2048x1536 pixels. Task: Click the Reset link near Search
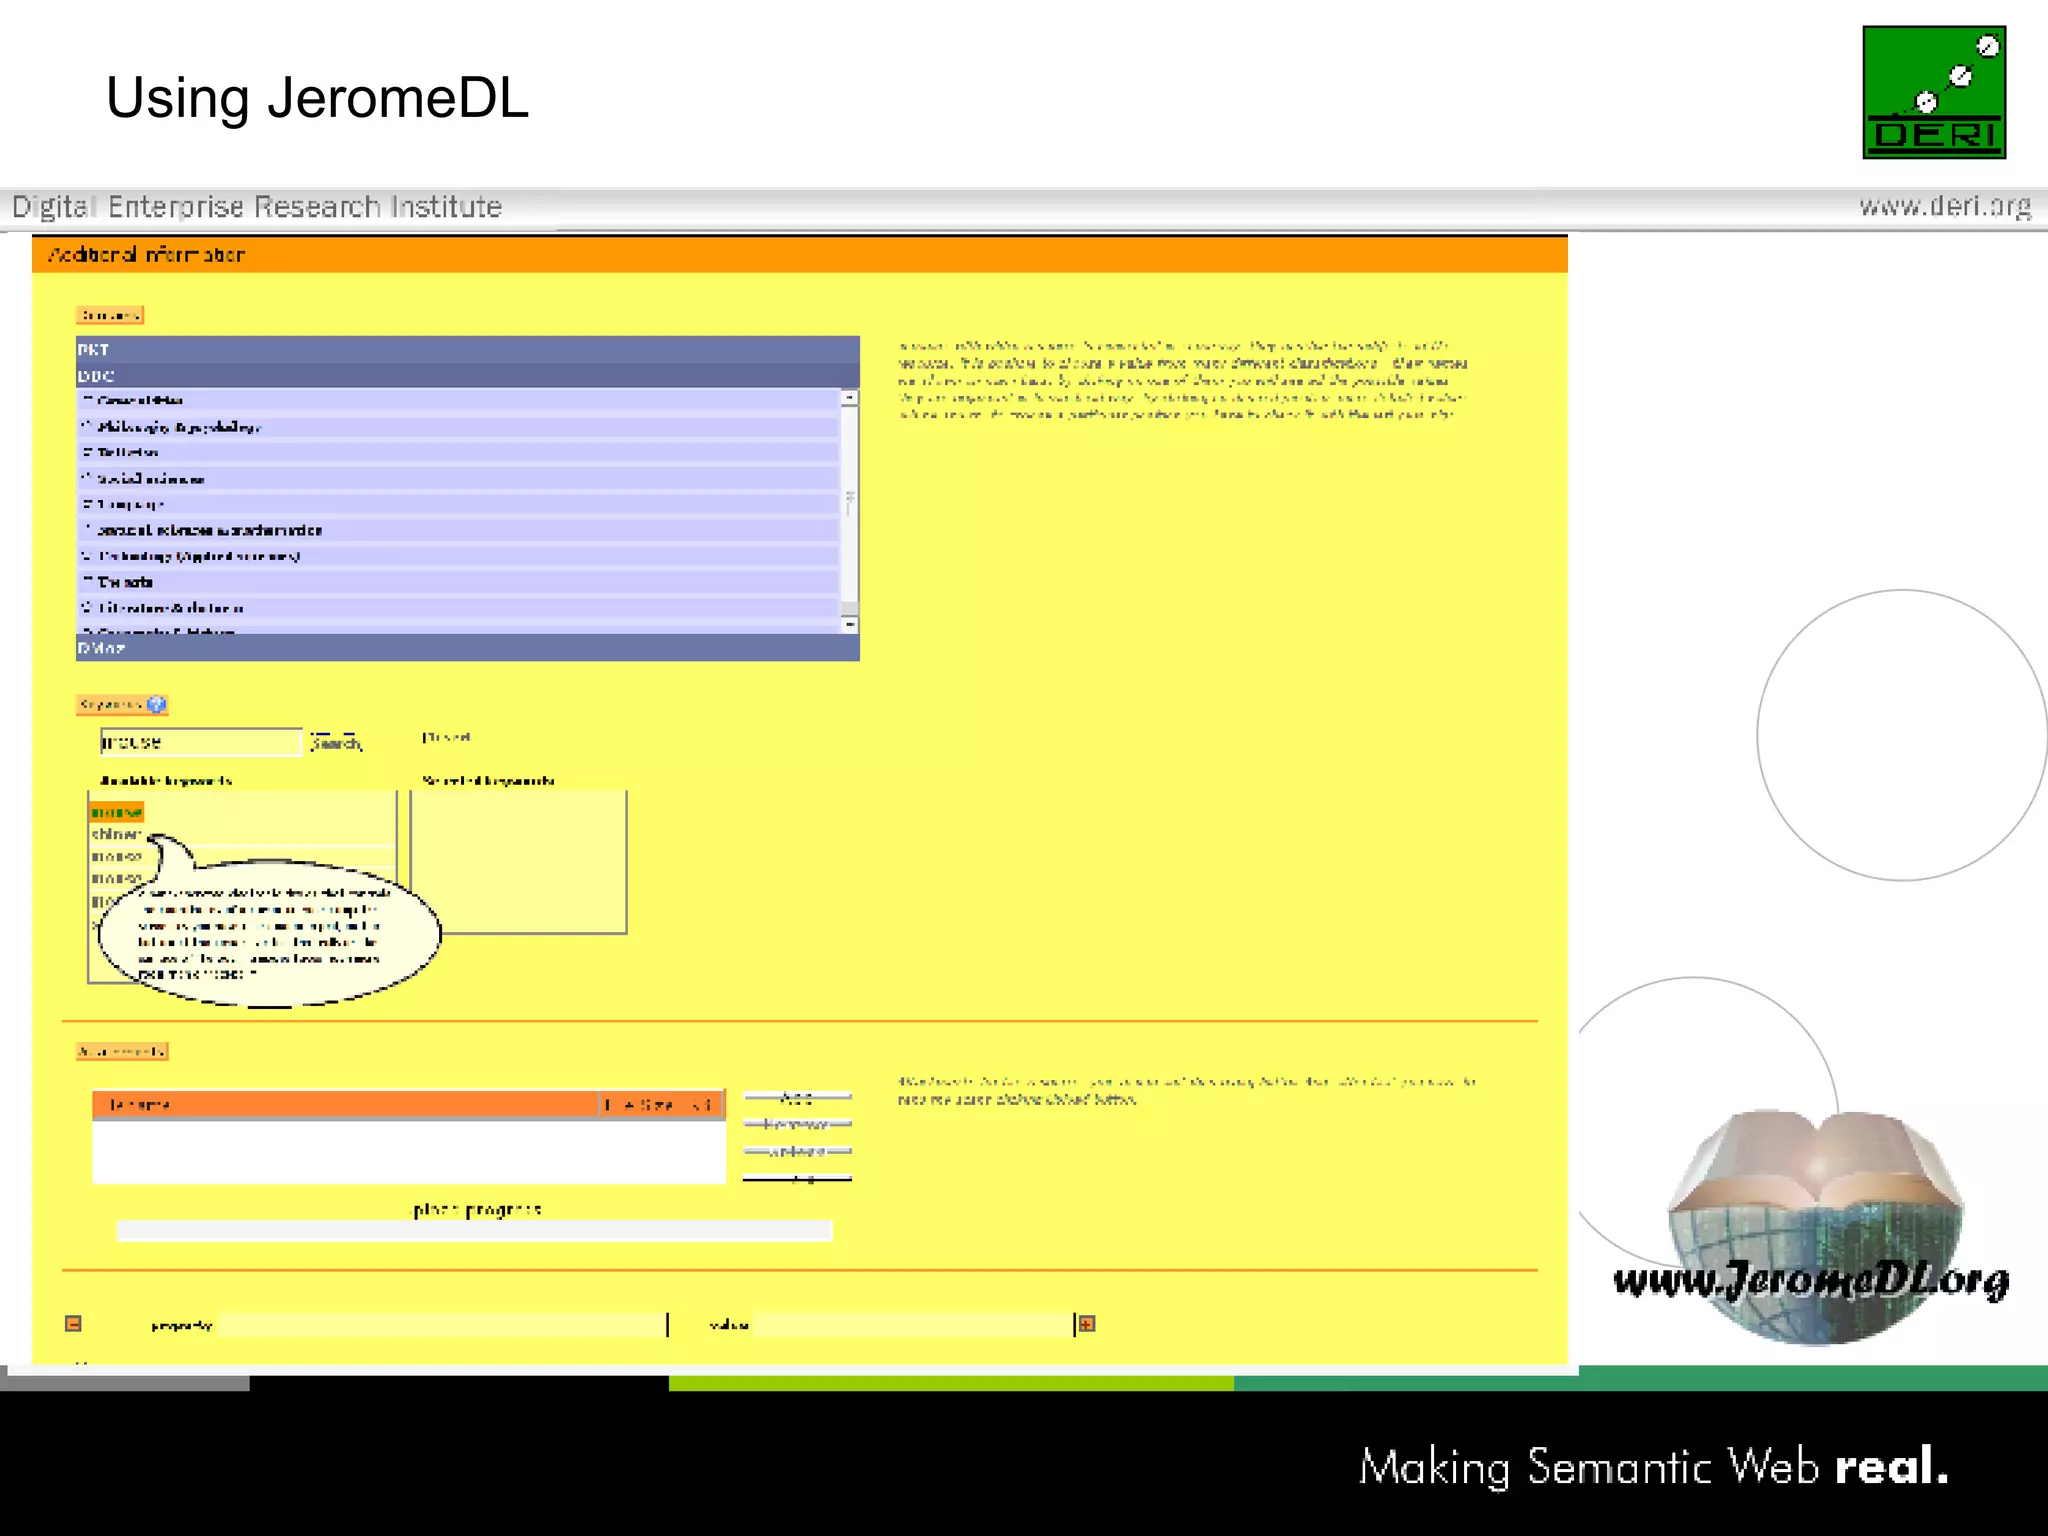tap(446, 737)
